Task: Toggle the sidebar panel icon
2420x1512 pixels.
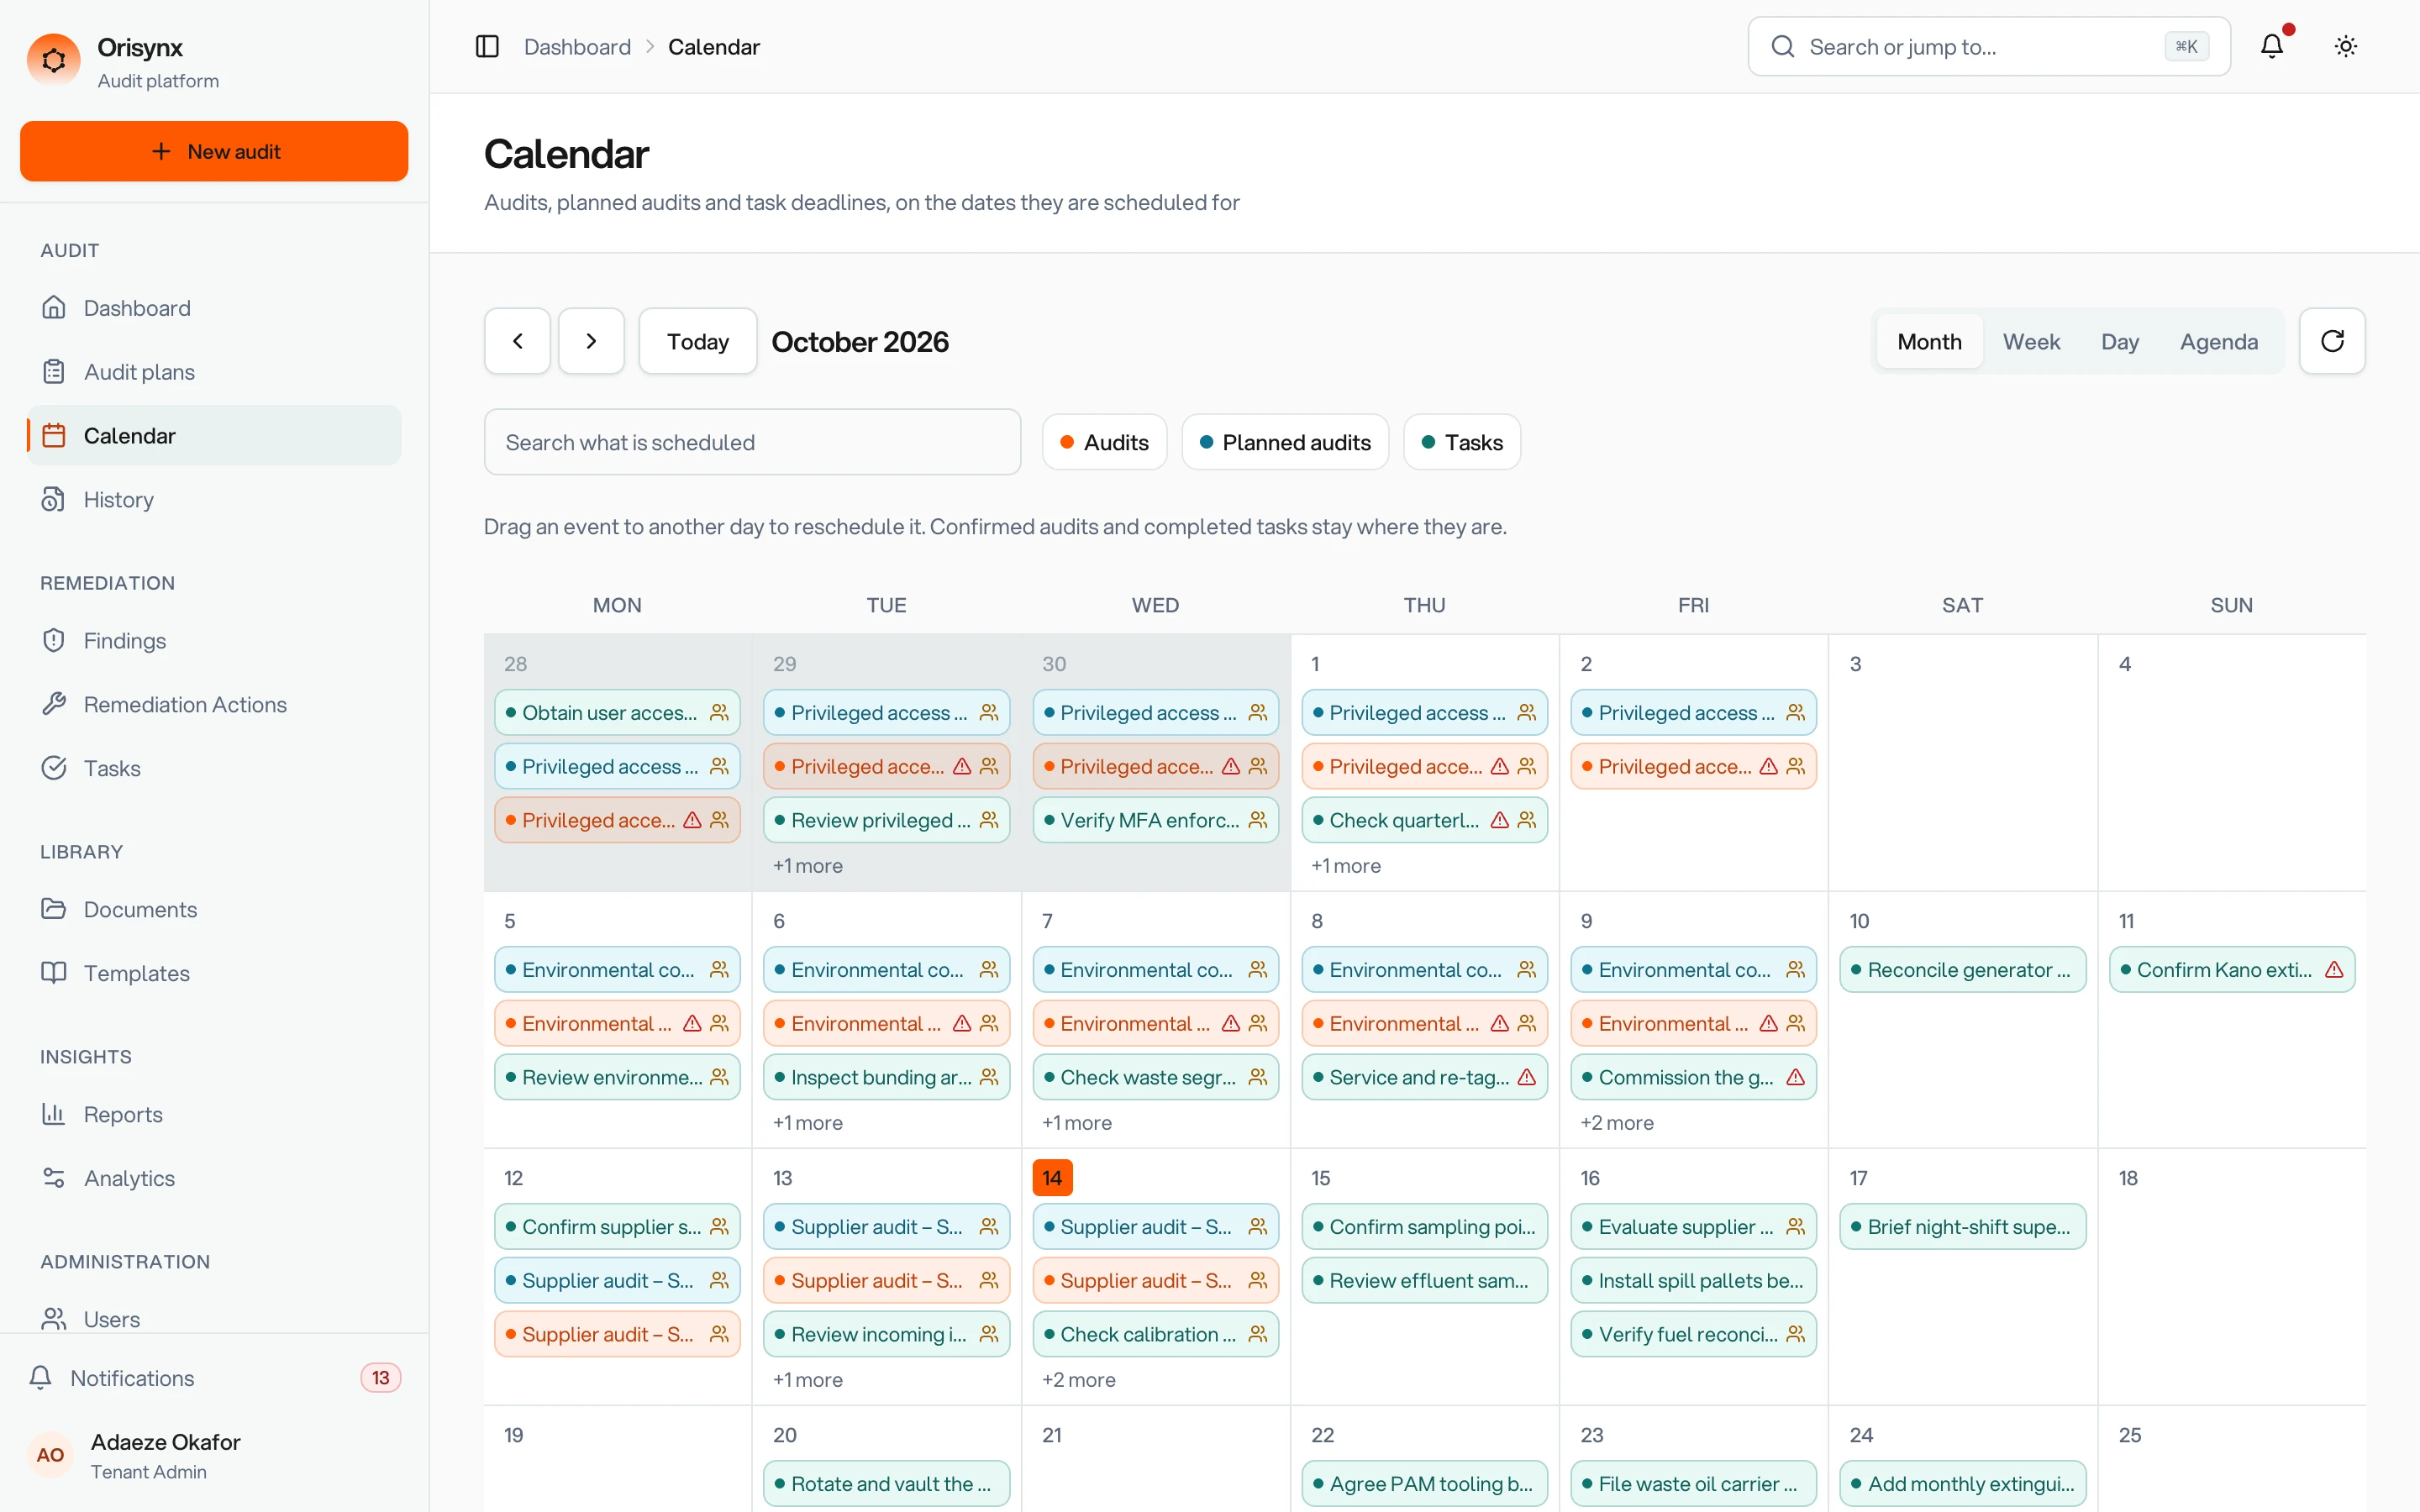Action: click(x=487, y=47)
